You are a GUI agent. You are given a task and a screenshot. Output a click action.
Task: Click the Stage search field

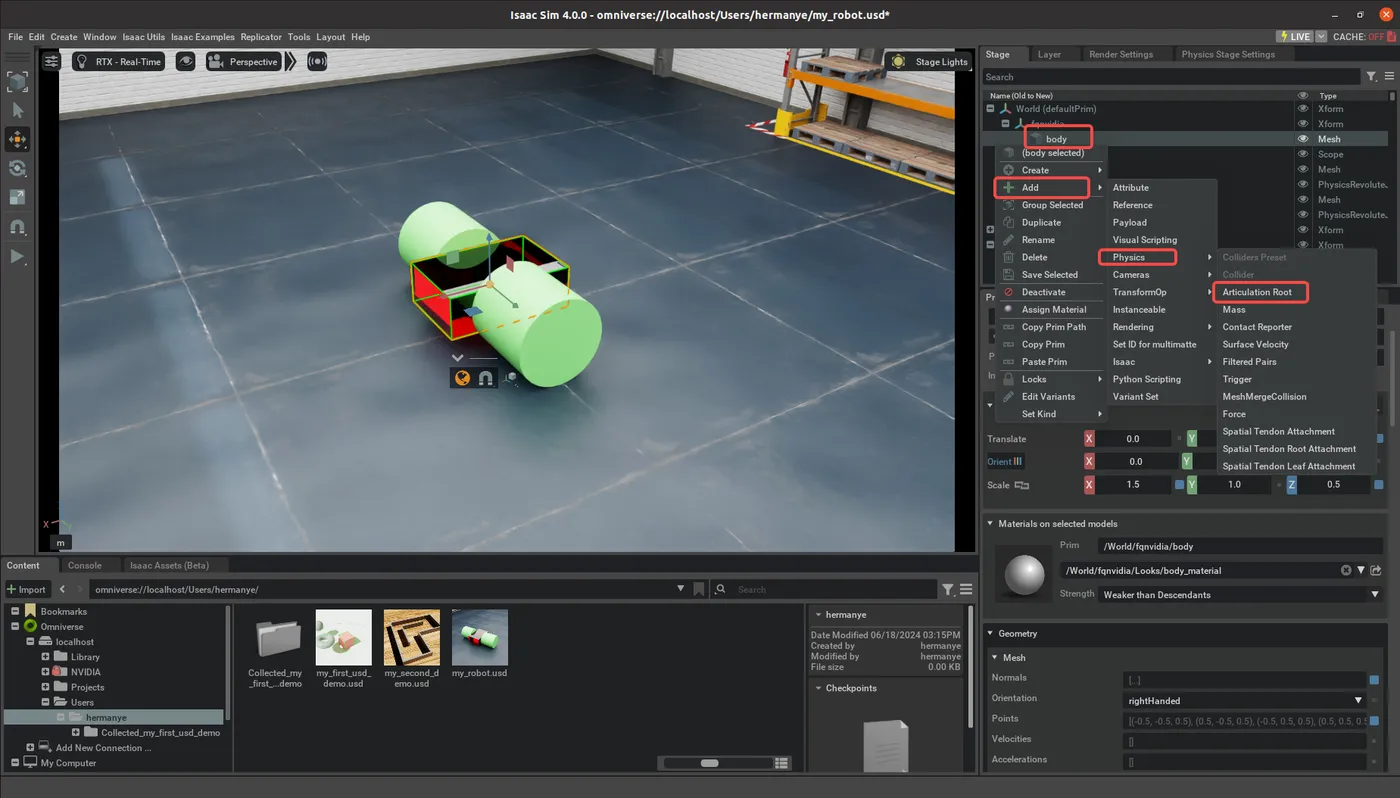[x=1171, y=77]
